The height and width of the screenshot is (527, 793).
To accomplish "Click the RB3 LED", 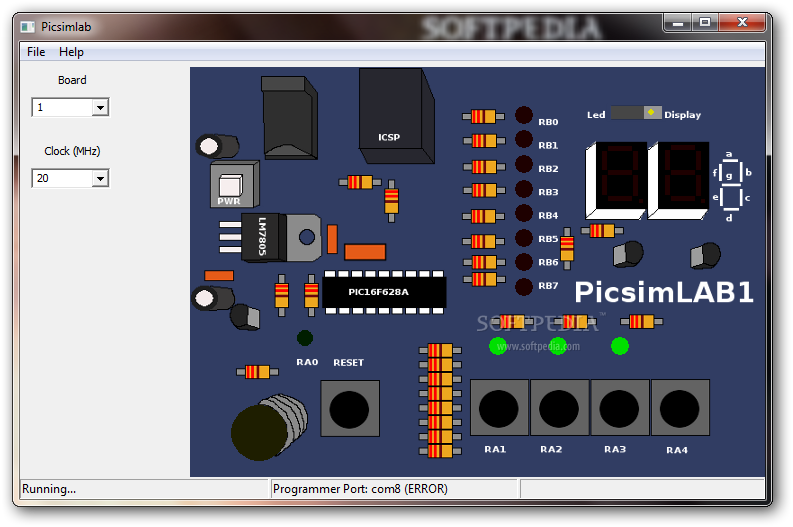I will tap(523, 189).
